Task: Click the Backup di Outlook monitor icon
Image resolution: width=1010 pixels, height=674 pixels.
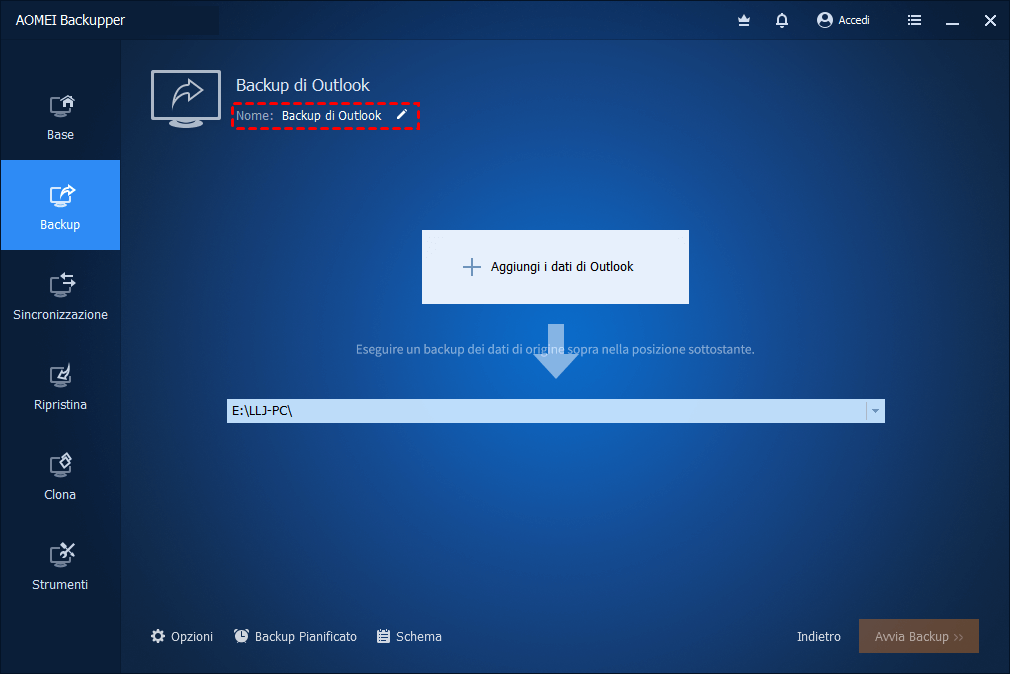Action: pyautogui.click(x=186, y=98)
